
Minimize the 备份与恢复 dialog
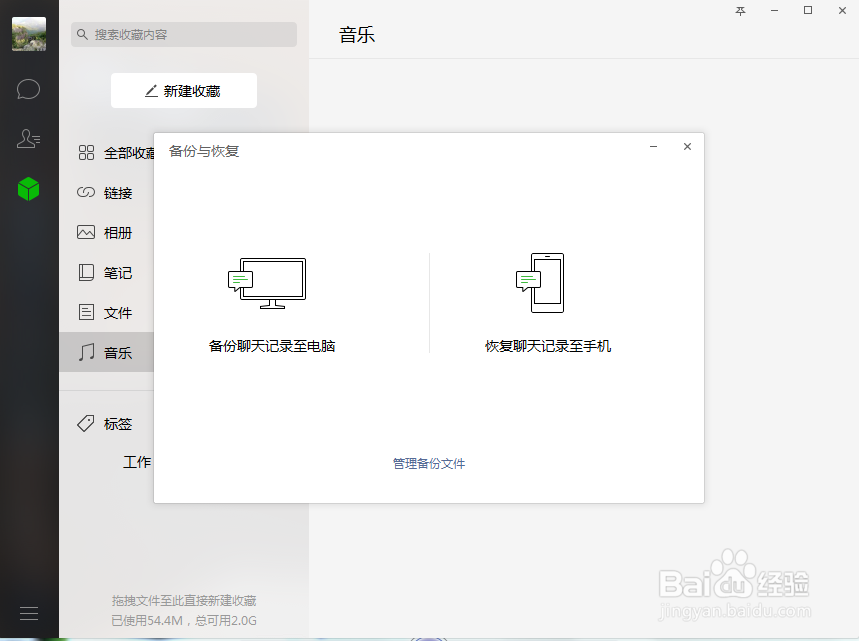653,146
